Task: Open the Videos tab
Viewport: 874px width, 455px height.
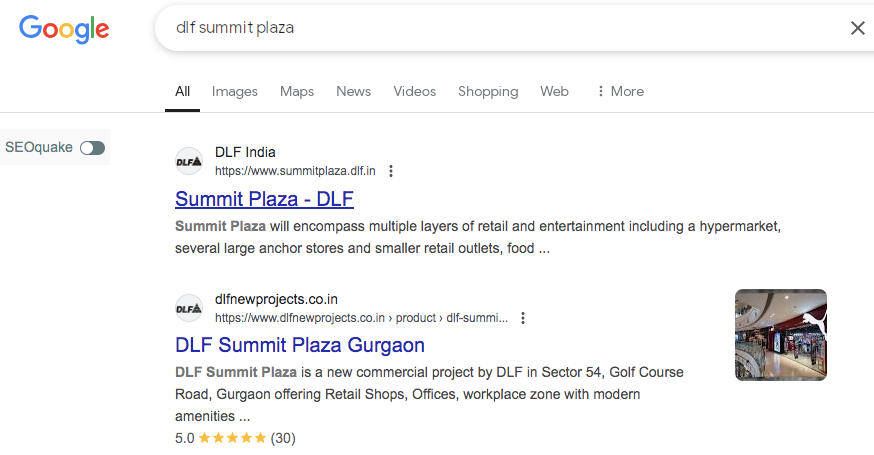Action: pyautogui.click(x=415, y=91)
